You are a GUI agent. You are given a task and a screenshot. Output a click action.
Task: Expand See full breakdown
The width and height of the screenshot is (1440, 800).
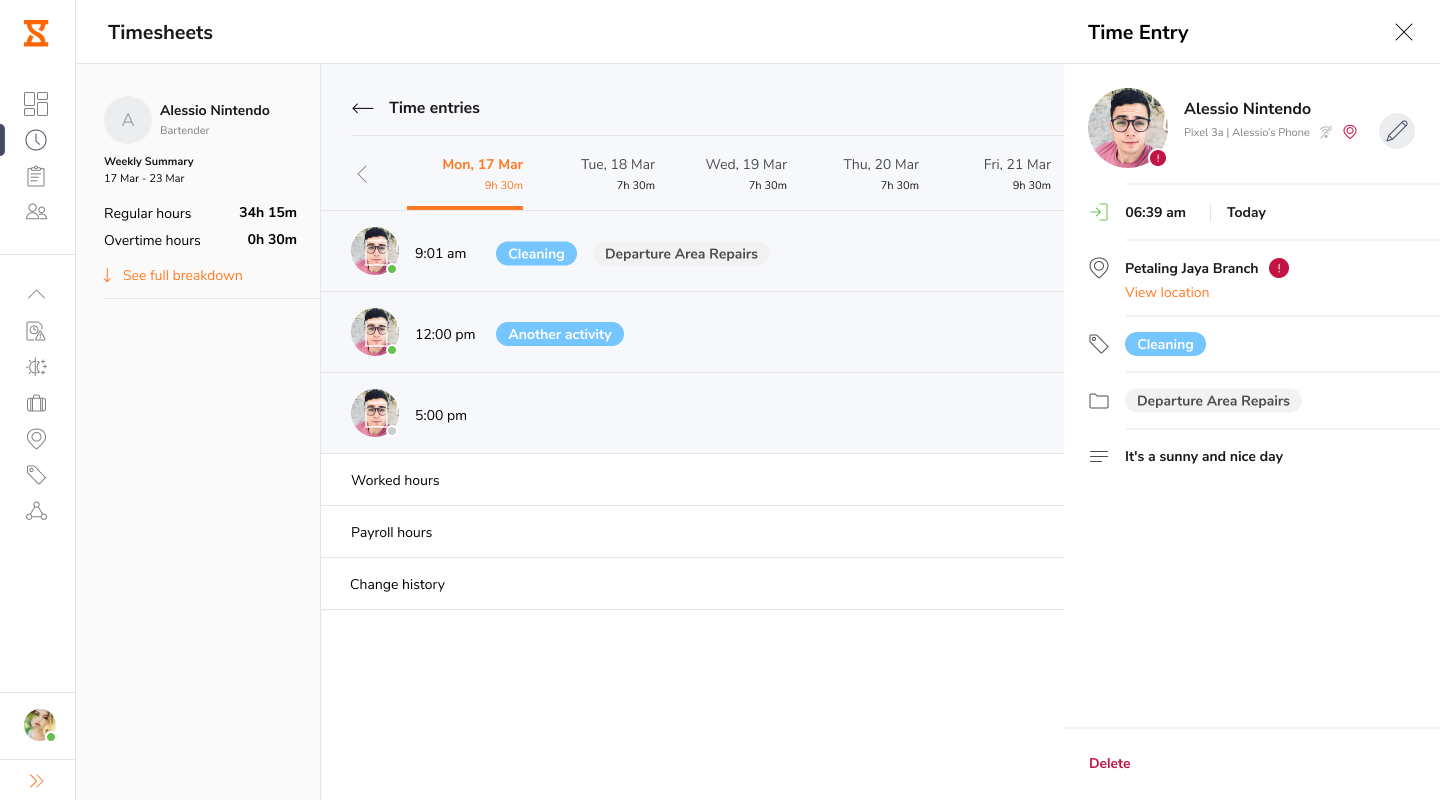[x=182, y=275]
